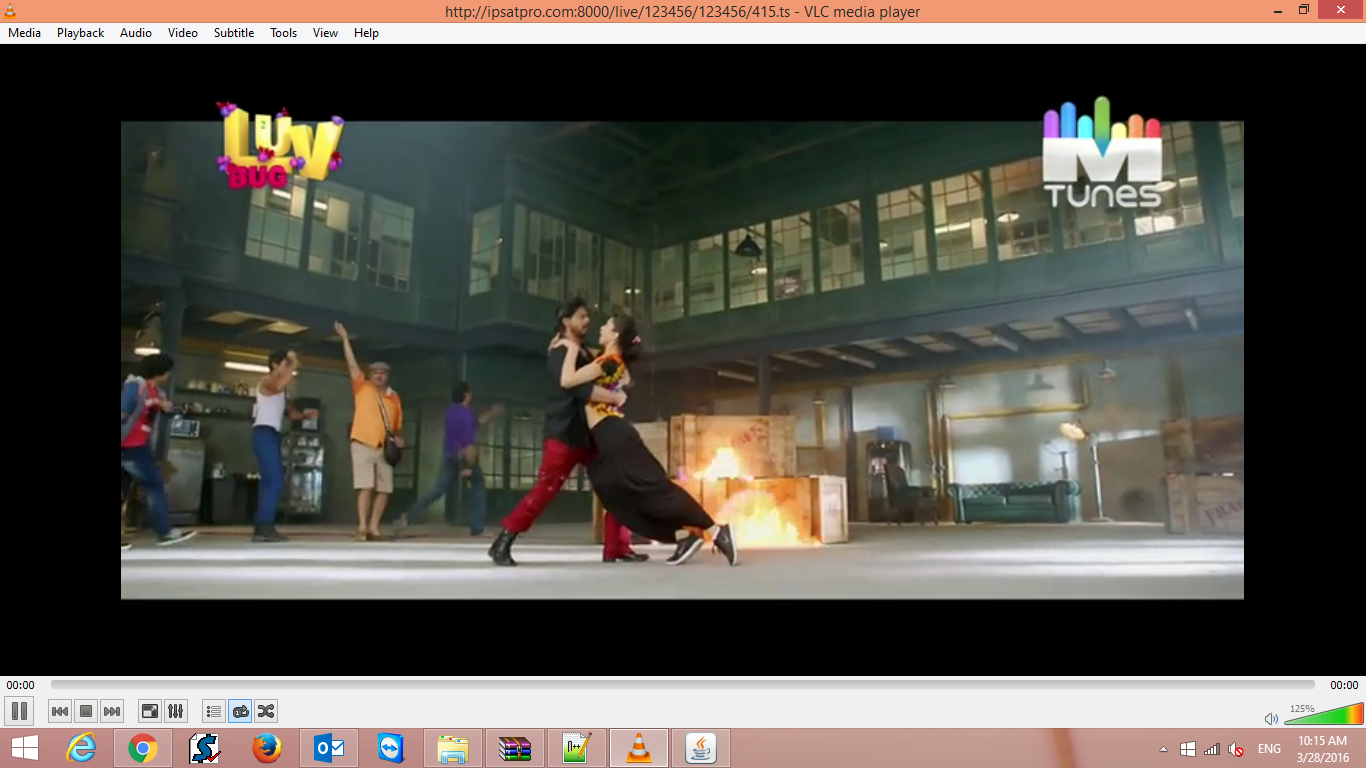Switch to the Java app in taskbar
1366x768 pixels.
[x=701, y=748]
